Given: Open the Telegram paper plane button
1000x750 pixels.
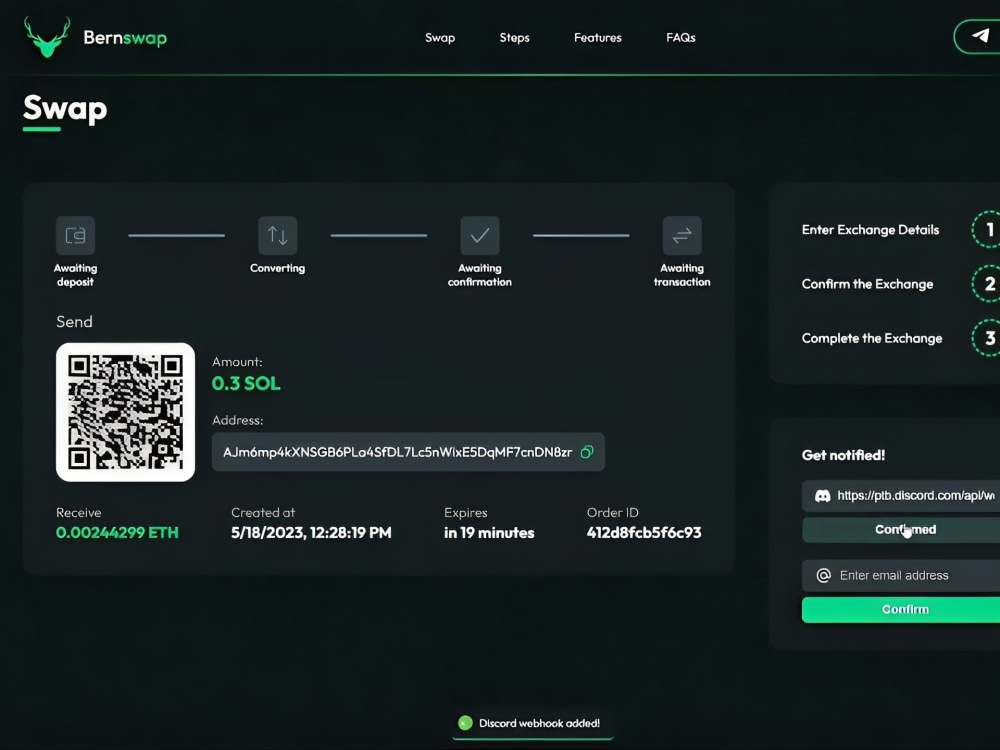Looking at the screenshot, I should (978, 36).
